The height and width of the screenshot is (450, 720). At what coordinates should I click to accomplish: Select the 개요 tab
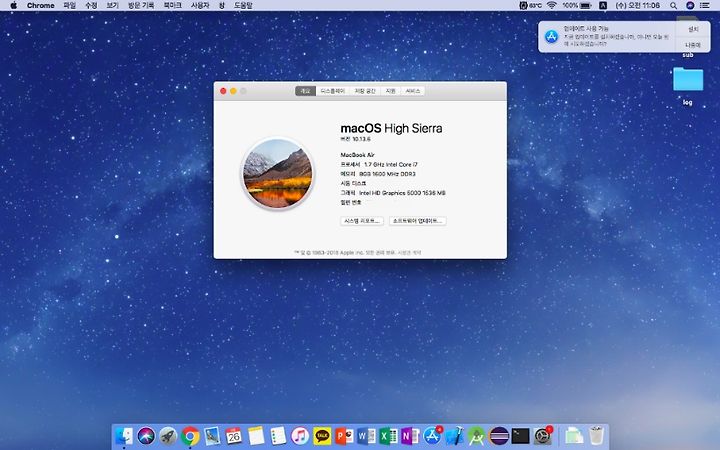tap(305, 91)
